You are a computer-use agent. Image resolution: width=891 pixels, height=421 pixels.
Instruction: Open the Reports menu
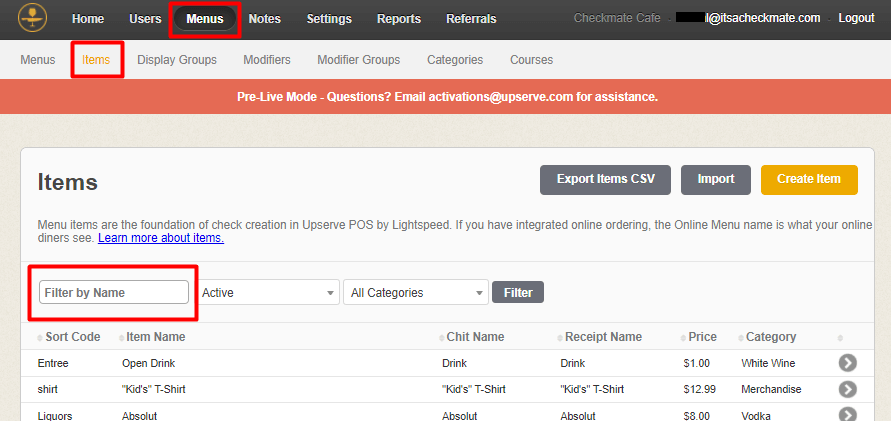point(398,19)
